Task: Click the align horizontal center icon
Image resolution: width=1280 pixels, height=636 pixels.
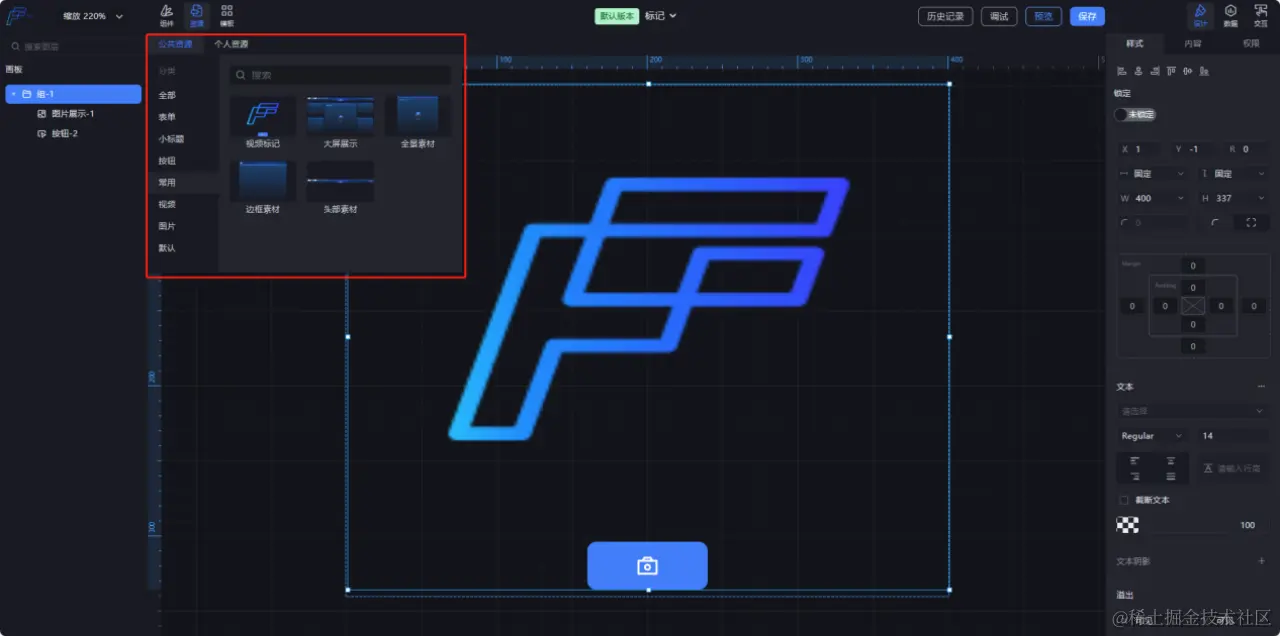Action: coord(1139,71)
